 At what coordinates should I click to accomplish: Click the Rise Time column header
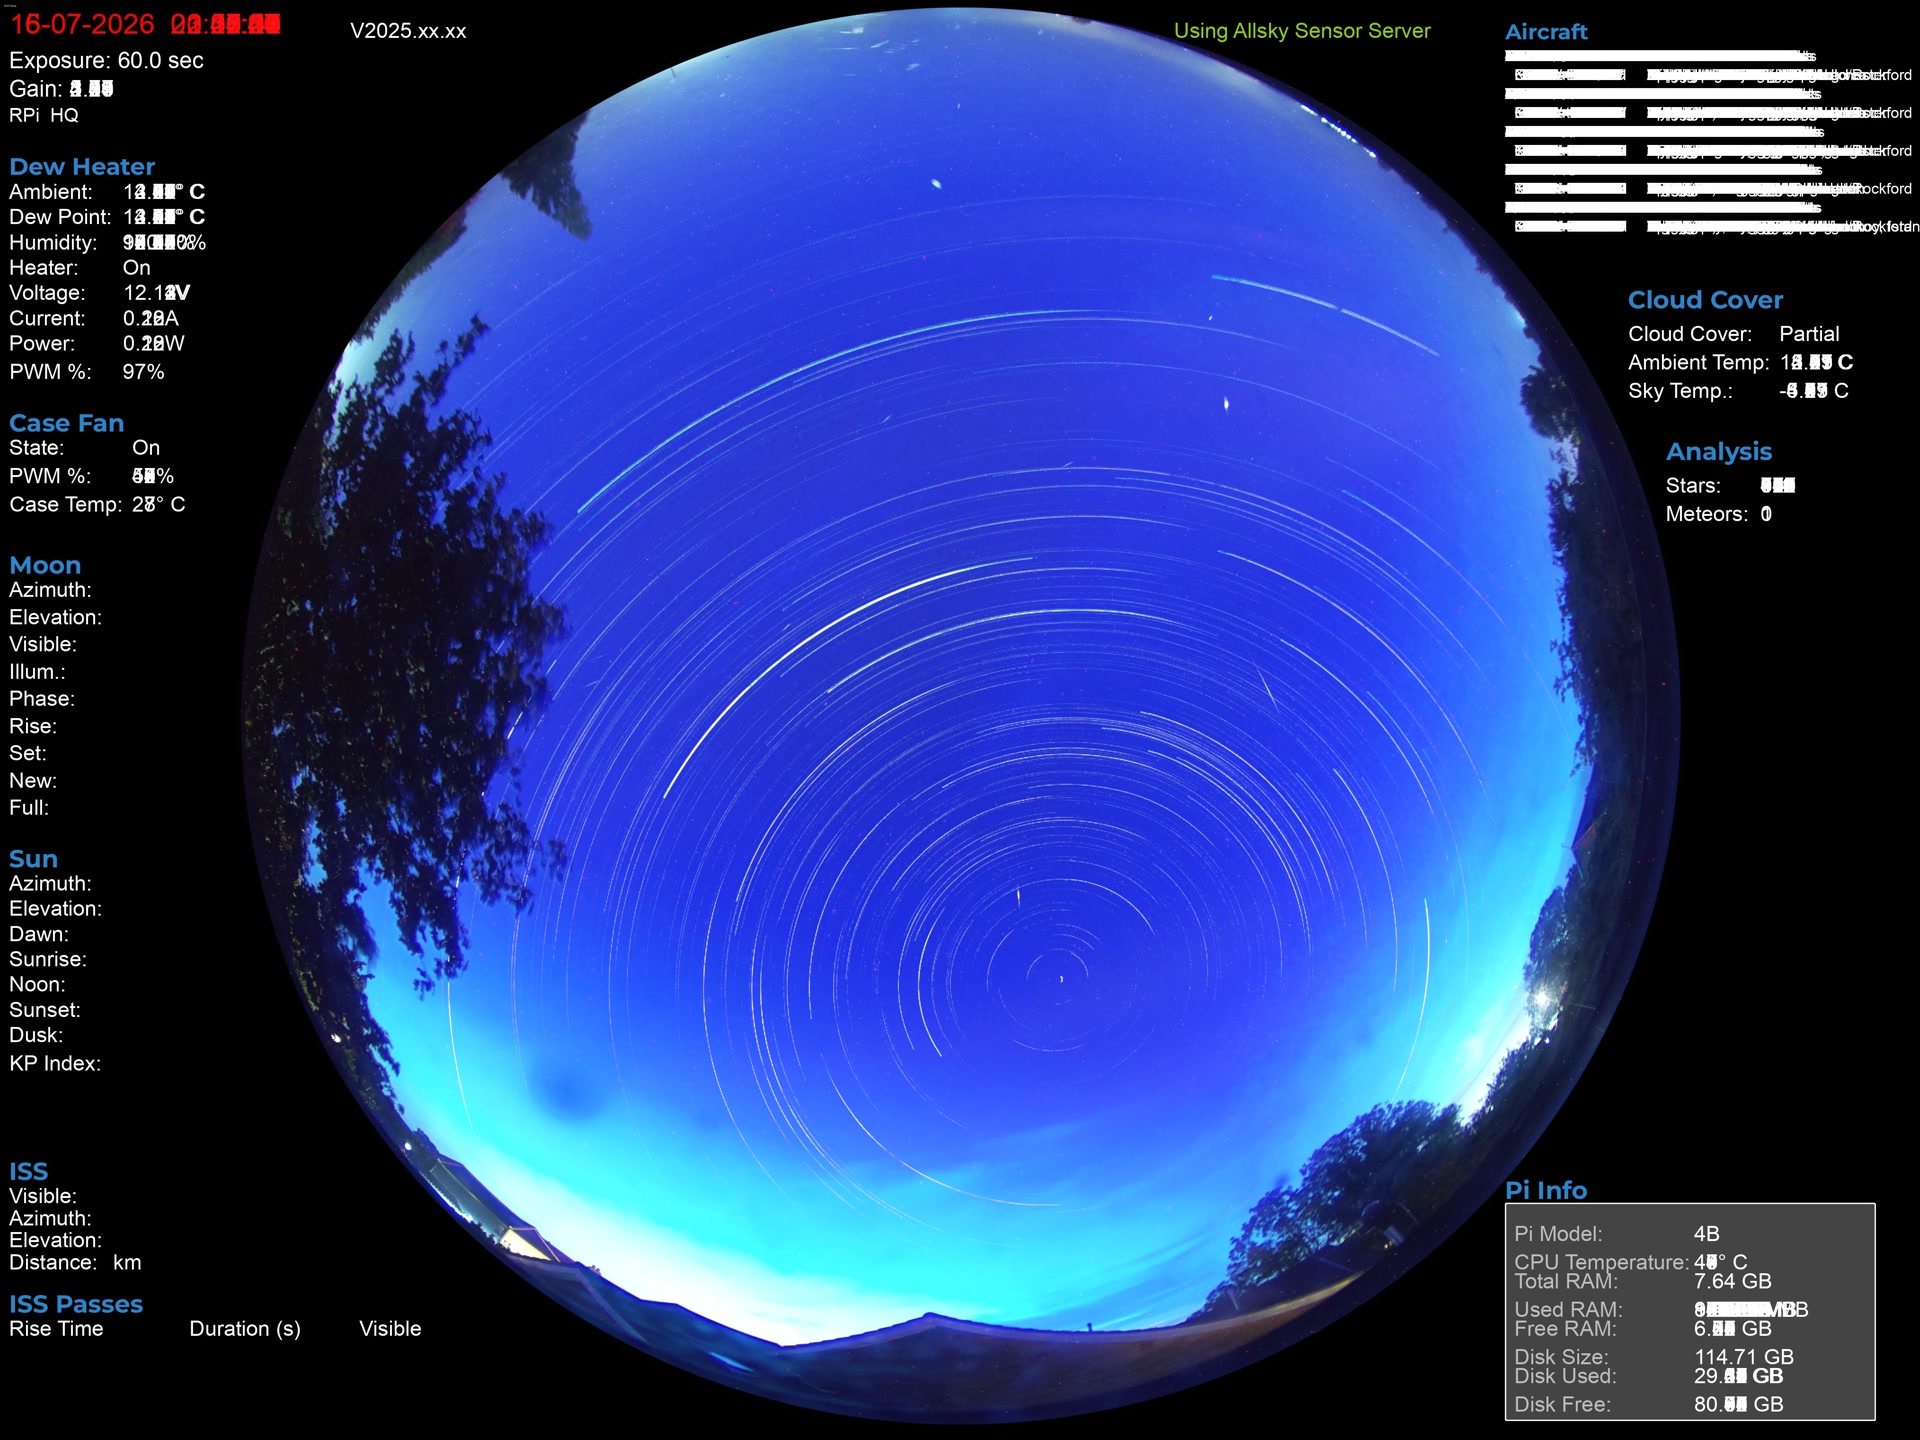coord(56,1329)
